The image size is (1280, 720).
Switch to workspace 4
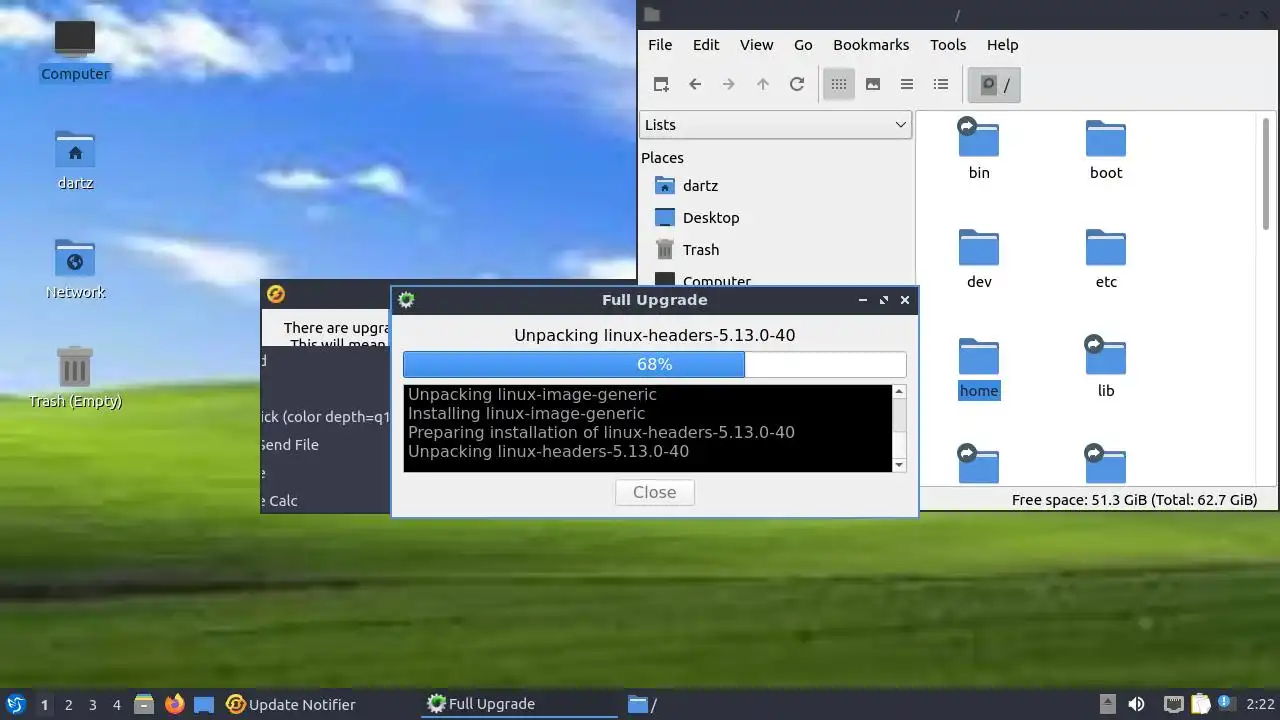point(116,705)
